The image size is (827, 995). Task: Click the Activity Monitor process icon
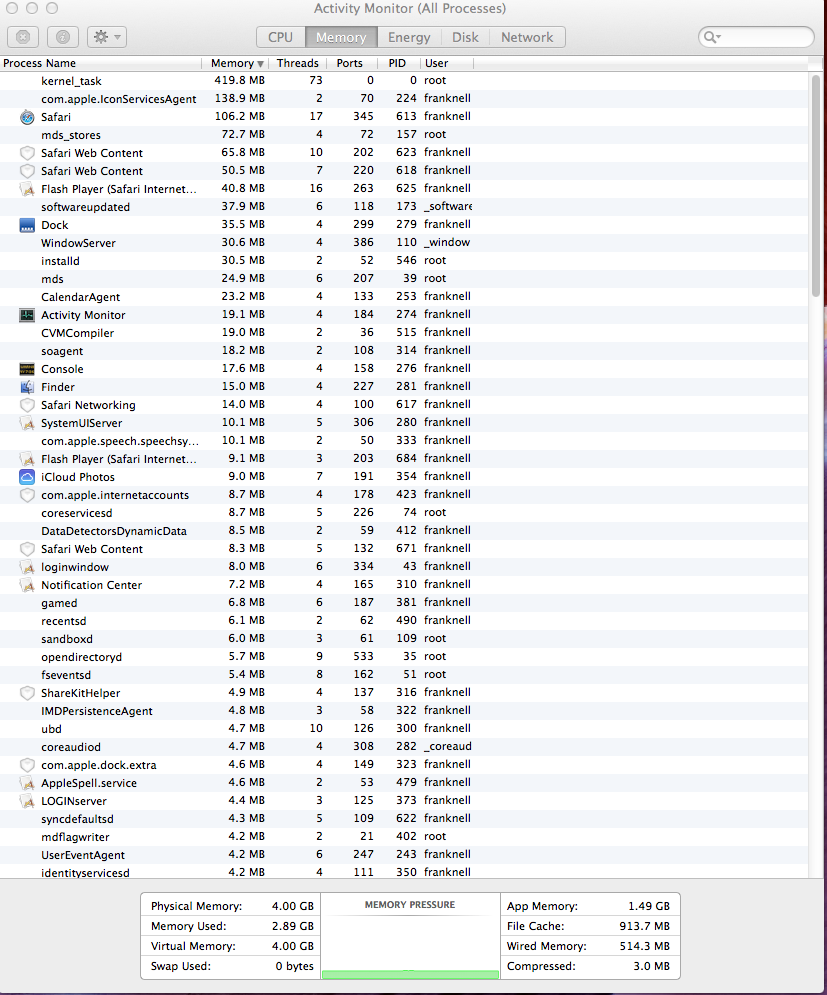27,315
